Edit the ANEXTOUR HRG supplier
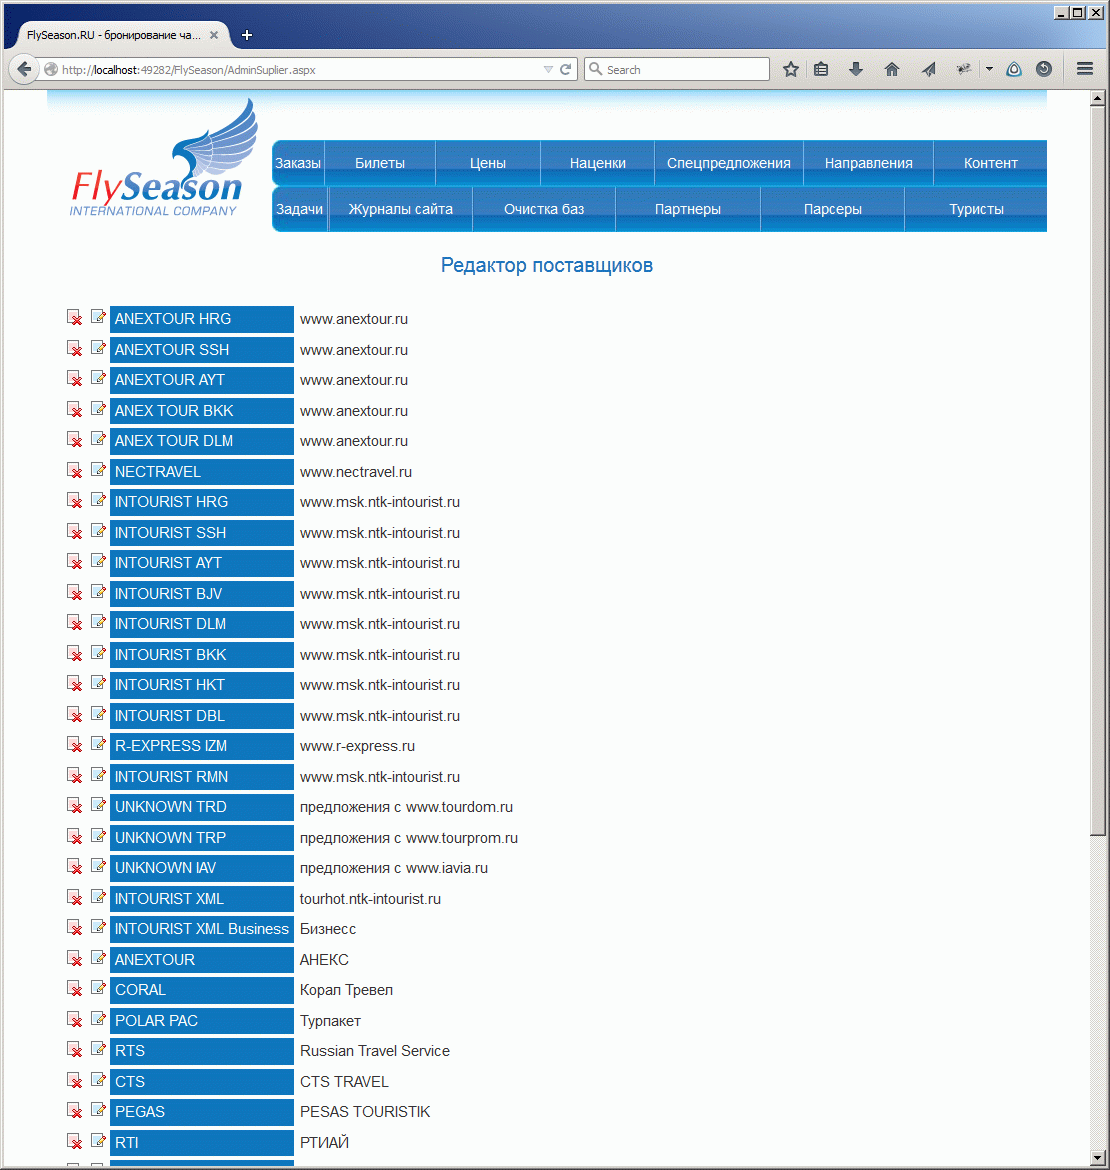Screen dimensions: 1110x1170 point(98,317)
